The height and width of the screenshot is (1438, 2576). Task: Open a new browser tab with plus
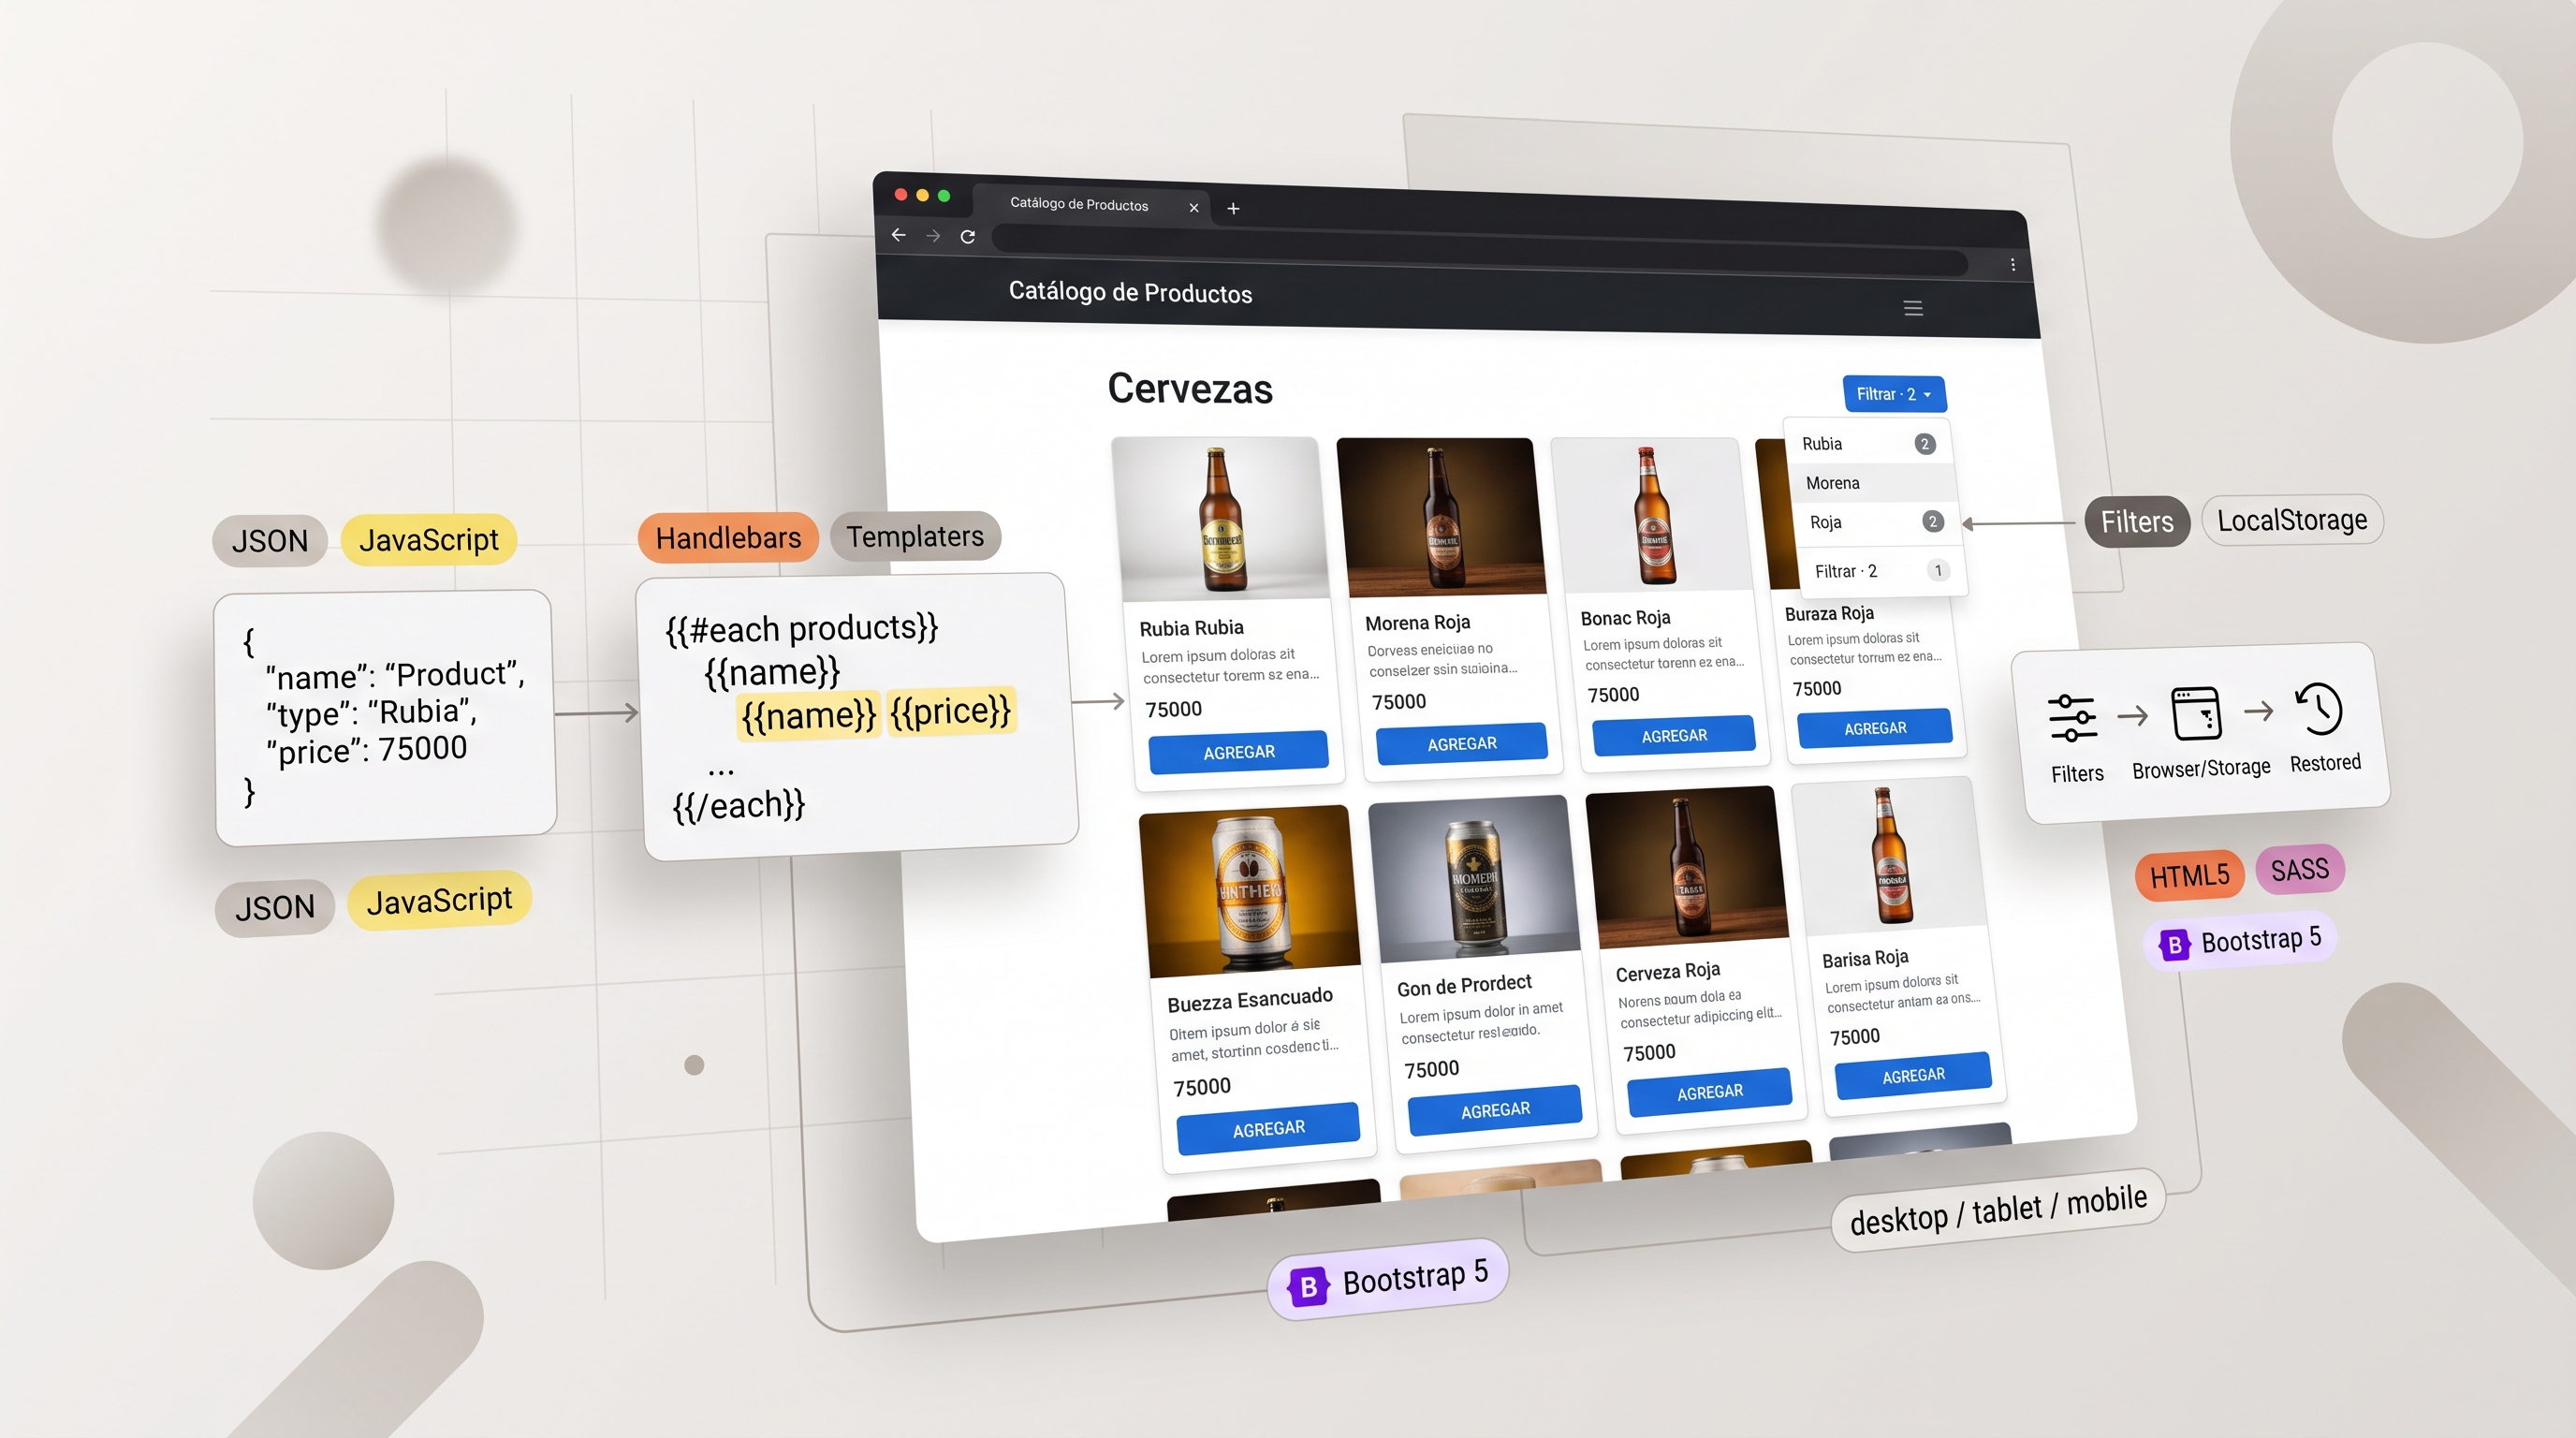pyautogui.click(x=1233, y=208)
